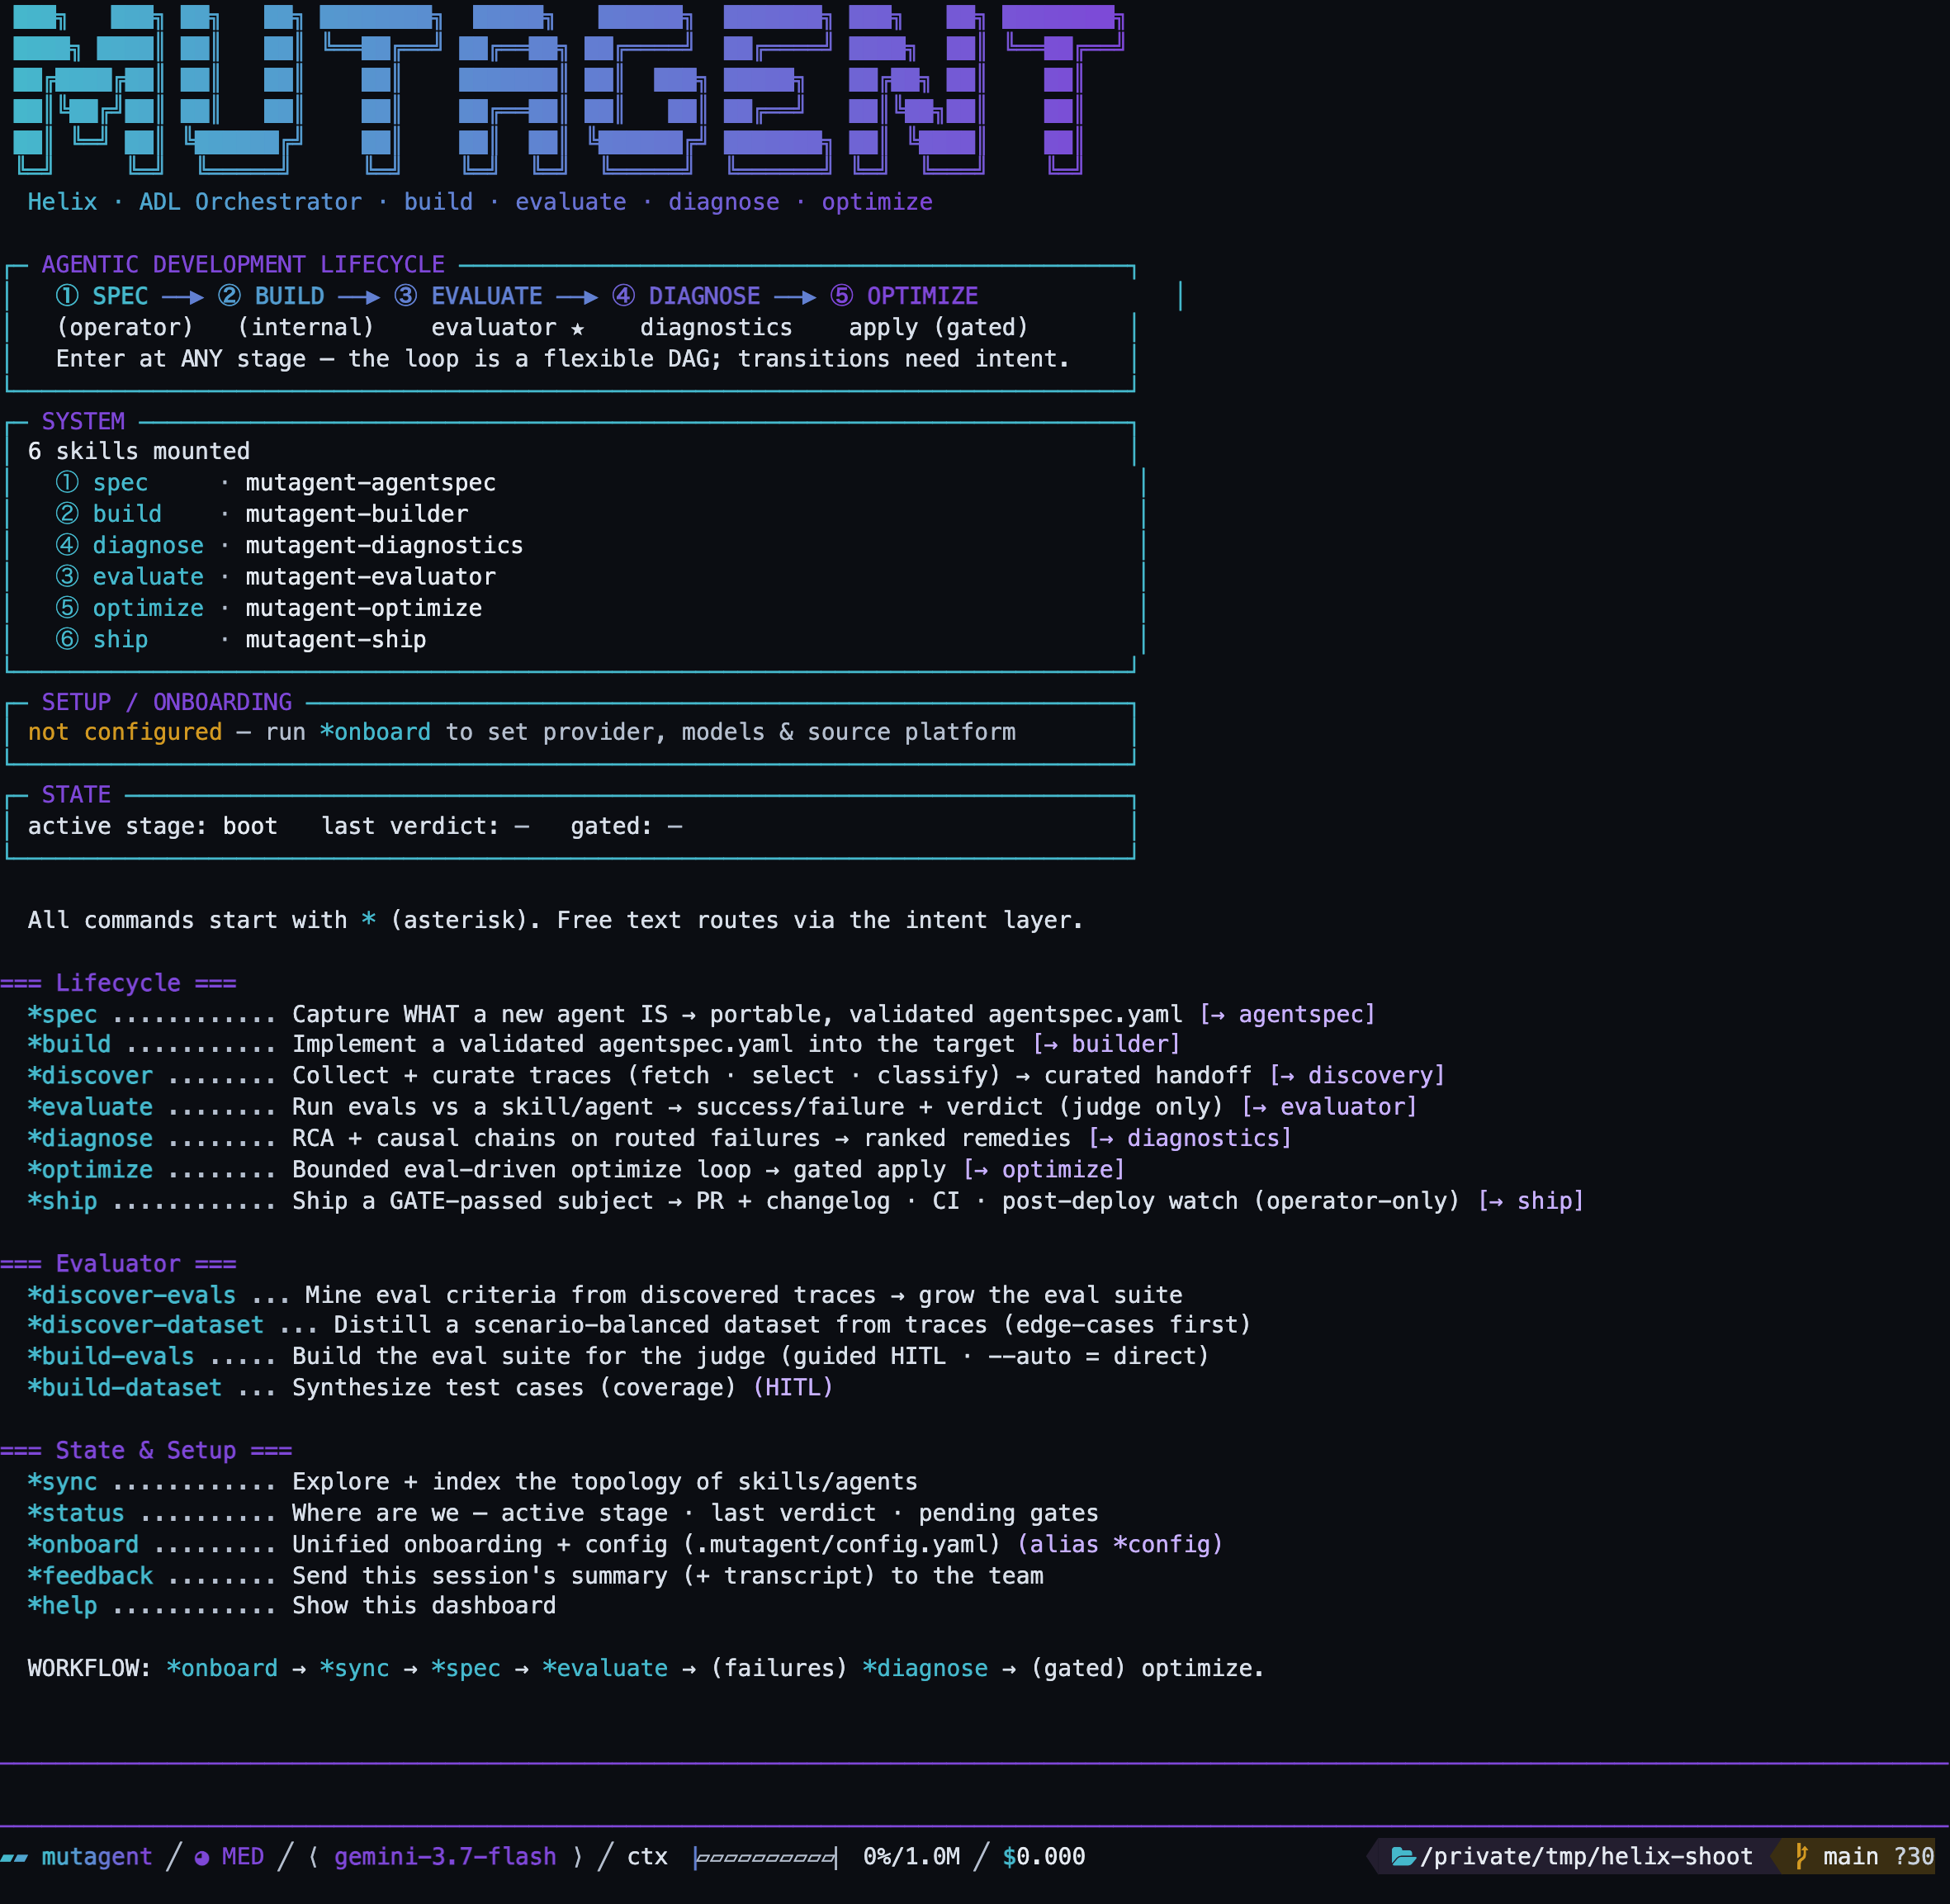Click the *spec command in Lifecycle list
The image size is (1950, 1904).
point(62,1014)
